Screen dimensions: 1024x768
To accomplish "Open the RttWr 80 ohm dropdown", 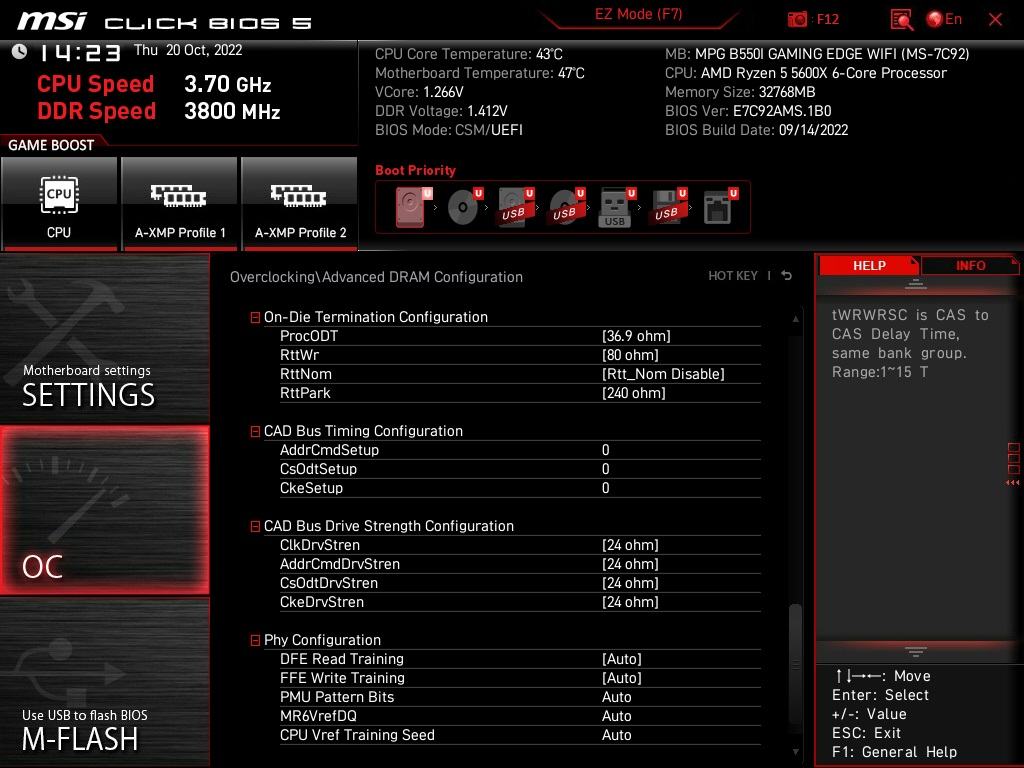I will (x=630, y=355).
